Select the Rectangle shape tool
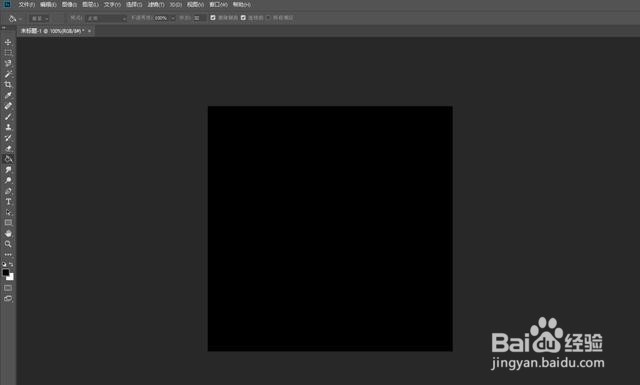This screenshot has height=385, width=640. [8, 223]
